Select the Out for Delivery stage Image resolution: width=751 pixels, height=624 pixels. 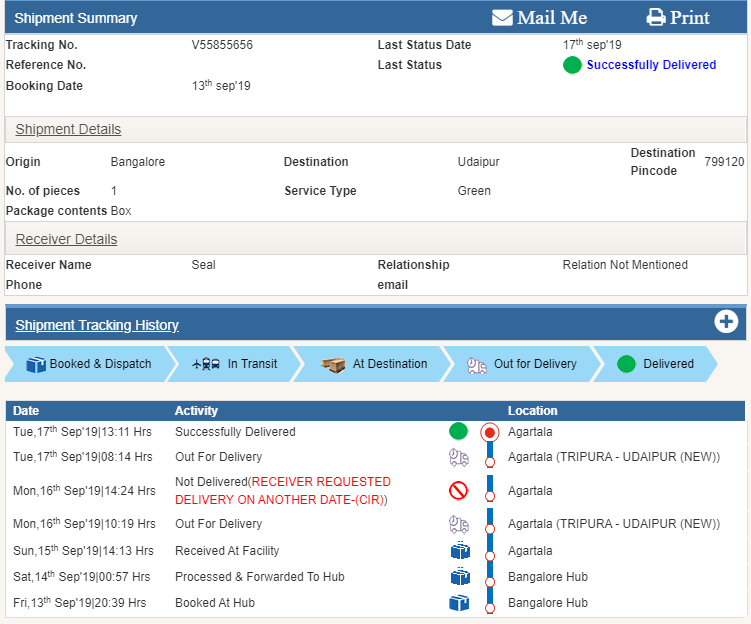[x=521, y=364]
